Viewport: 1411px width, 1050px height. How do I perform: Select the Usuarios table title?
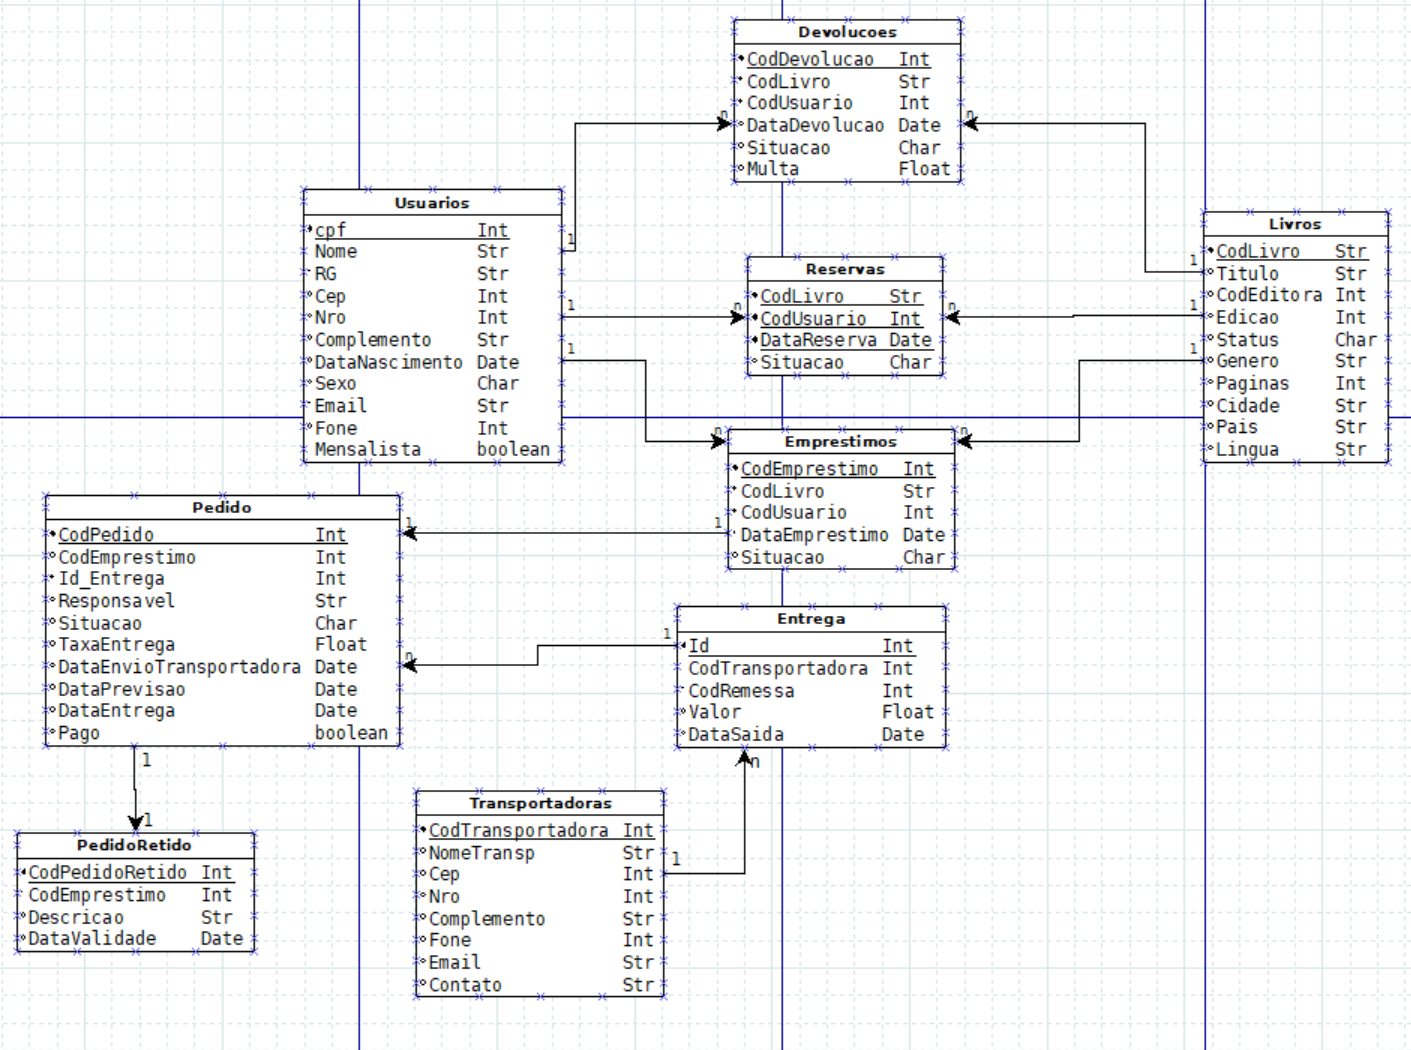(x=431, y=203)
